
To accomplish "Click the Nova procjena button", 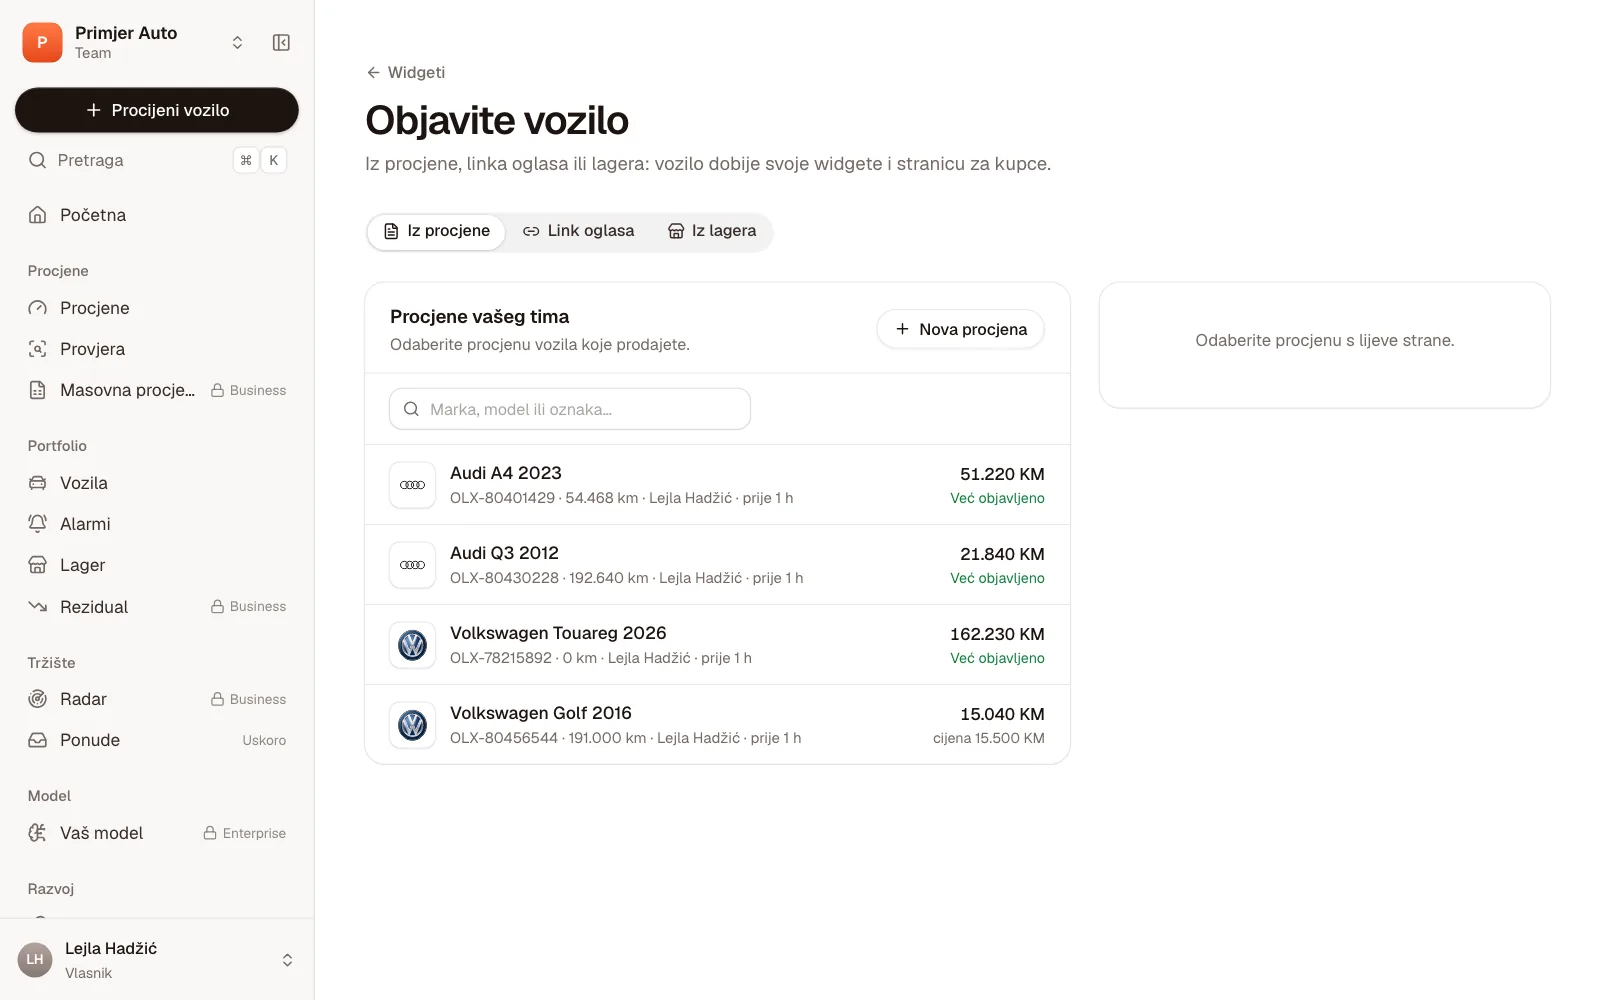I will (x=960, y=329).
